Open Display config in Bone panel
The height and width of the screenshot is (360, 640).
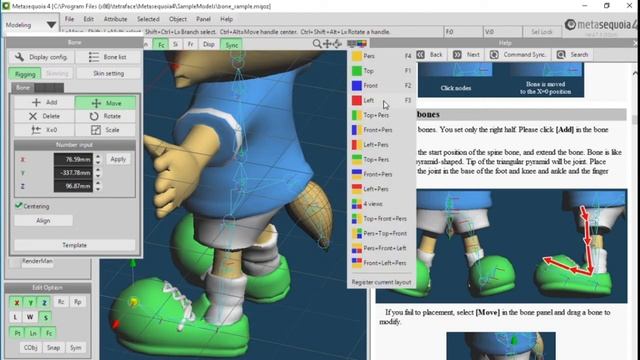tap(41, 57)
